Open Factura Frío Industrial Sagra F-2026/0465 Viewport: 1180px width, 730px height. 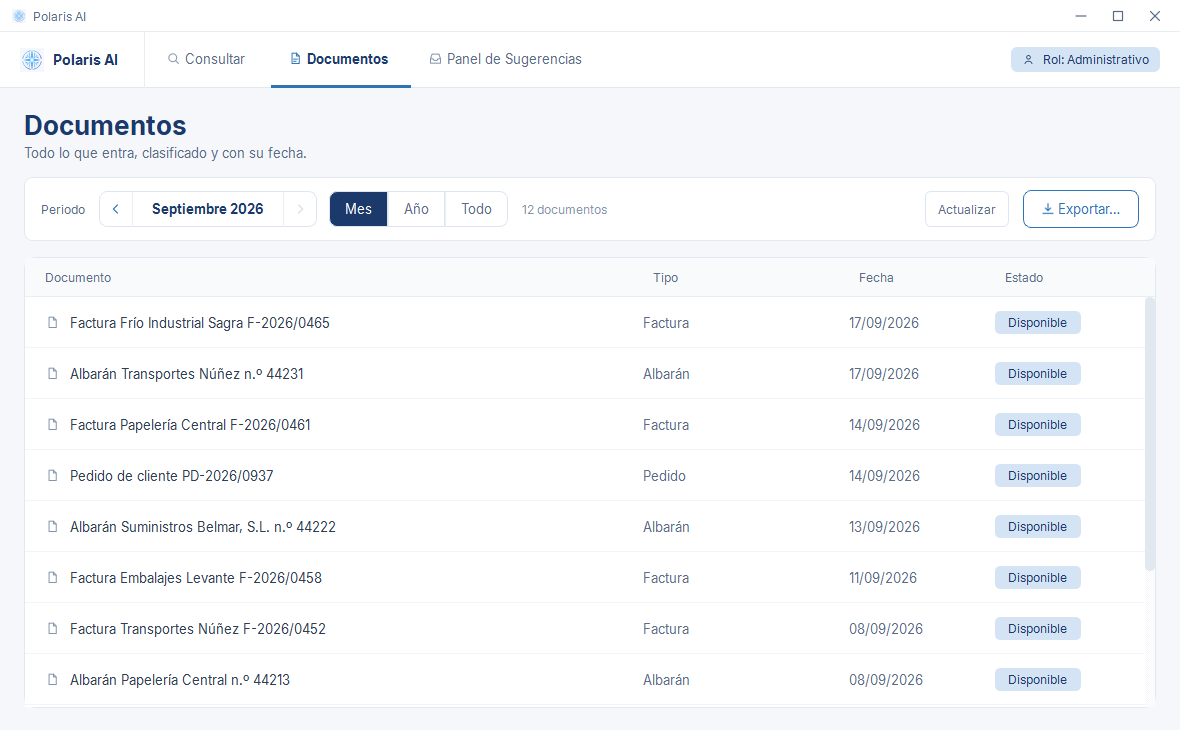pyautogui.click(x=199, y=323)
